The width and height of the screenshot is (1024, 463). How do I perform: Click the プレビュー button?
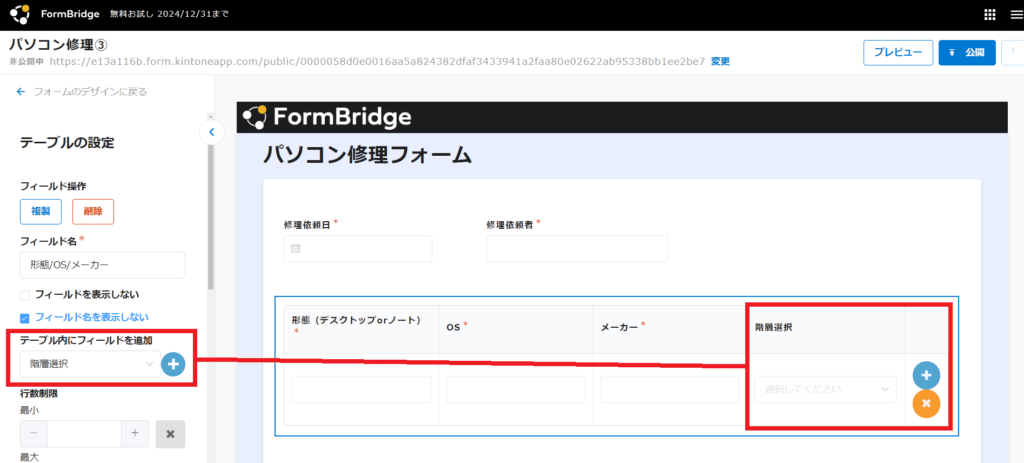[897, 52]
